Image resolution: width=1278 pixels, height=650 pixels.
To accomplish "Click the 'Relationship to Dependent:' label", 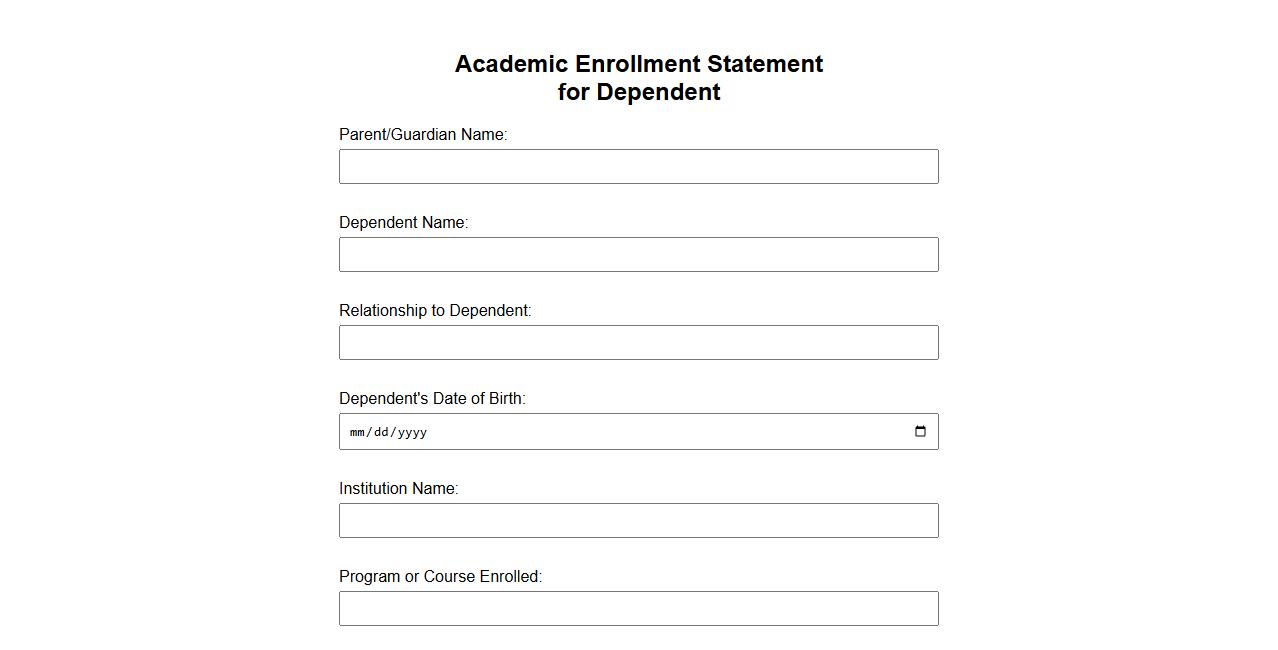I will coord(435,311).
